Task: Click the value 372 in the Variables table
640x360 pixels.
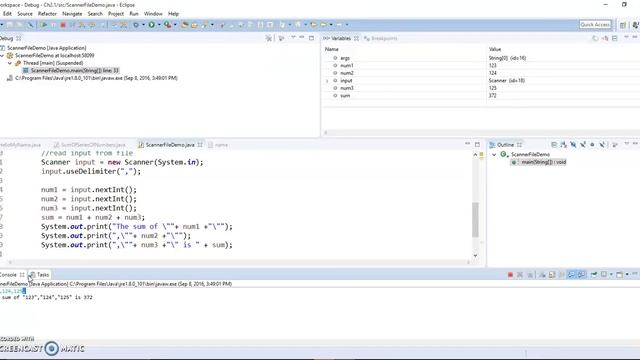Action: pyautogui.click(x=493, y=96)
